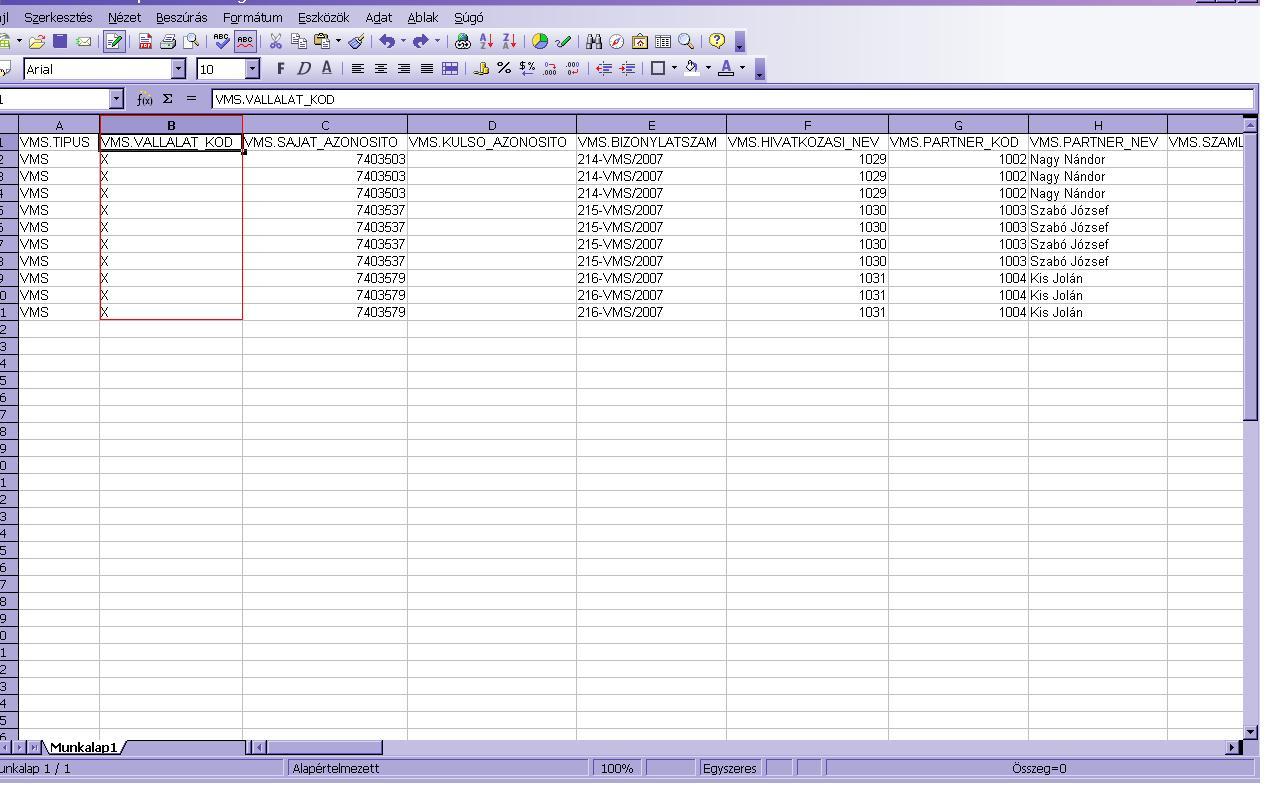Open the Name Box dropdown arrow

point(116,99)
